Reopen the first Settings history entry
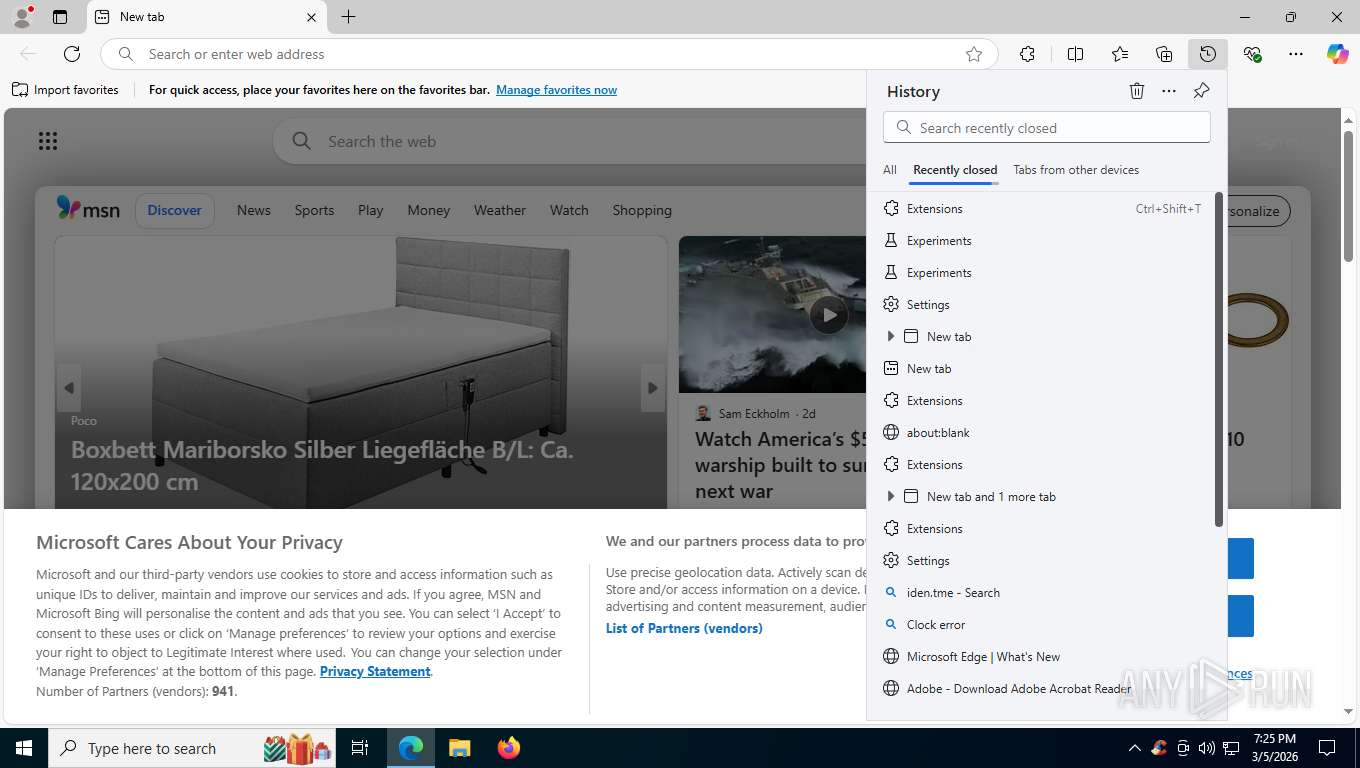Screen dimensions: 1360x768 click(x=1042, y=305)
